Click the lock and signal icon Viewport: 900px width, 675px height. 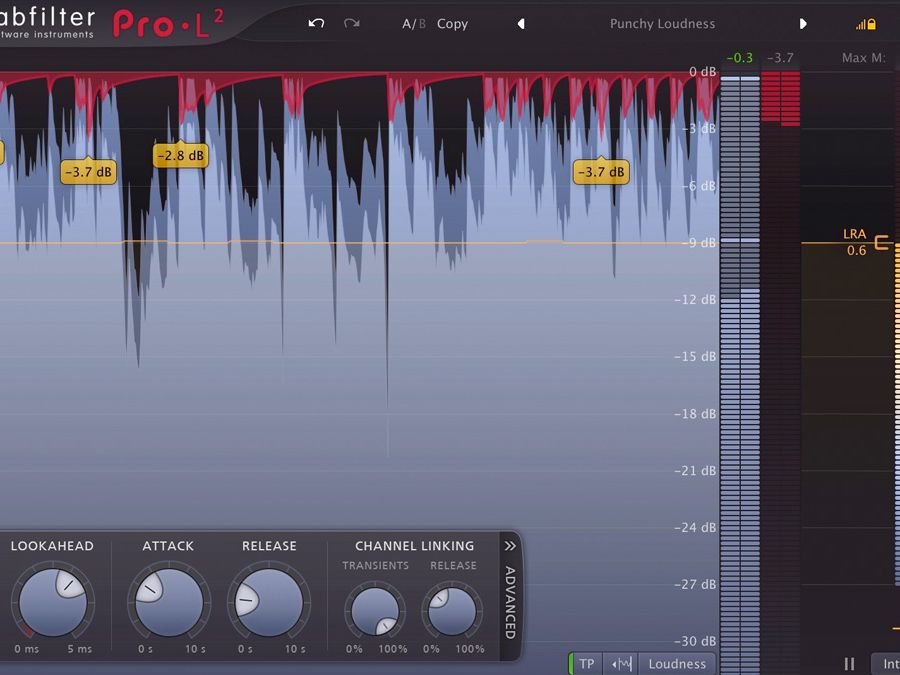tap(866, 24)
